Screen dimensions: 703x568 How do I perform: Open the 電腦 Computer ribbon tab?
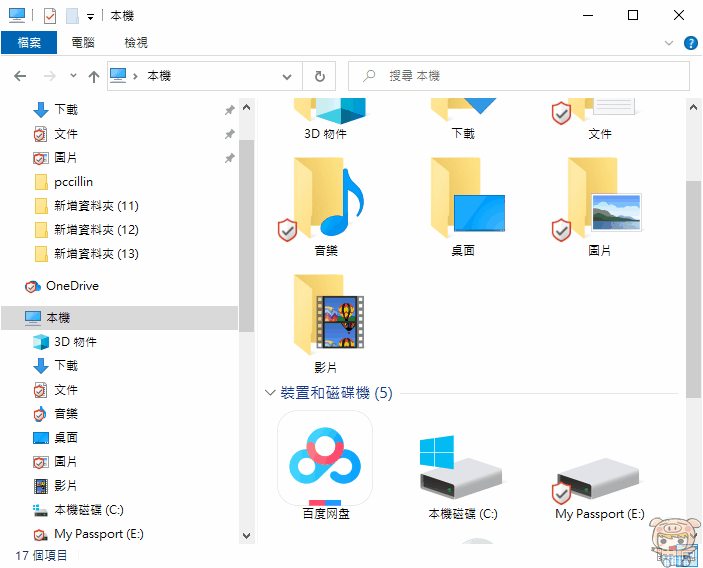click(83, 43)
